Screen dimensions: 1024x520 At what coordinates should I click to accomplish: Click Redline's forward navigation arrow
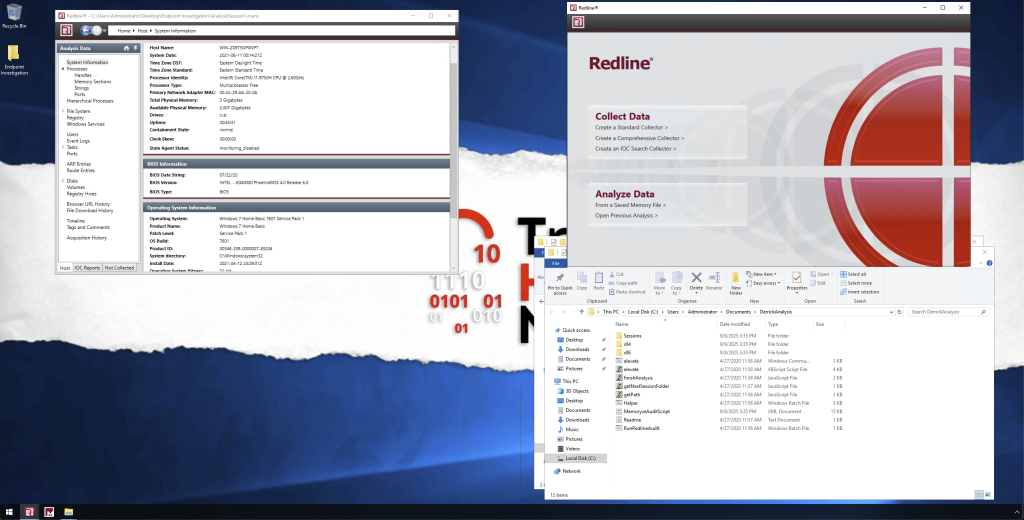(x=97, y=30)
